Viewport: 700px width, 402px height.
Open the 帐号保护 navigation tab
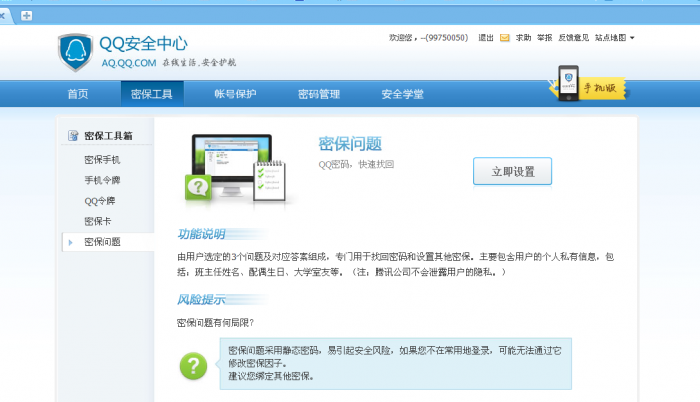[235, 94]
